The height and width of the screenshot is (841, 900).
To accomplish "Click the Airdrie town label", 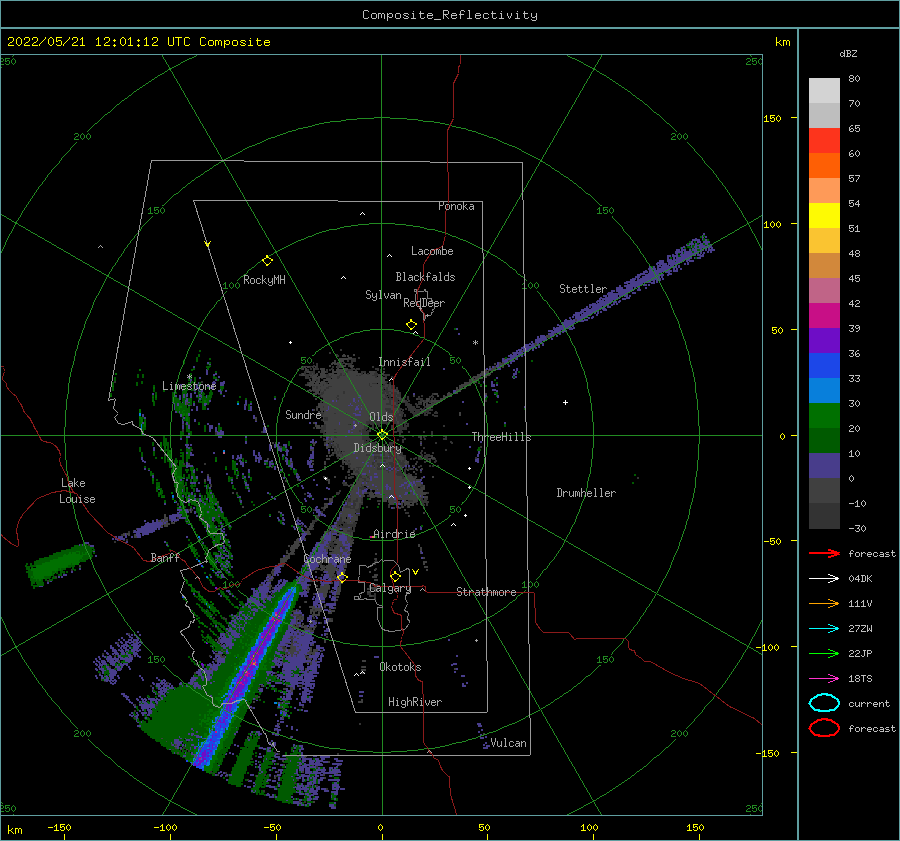I will coord(394,534).
